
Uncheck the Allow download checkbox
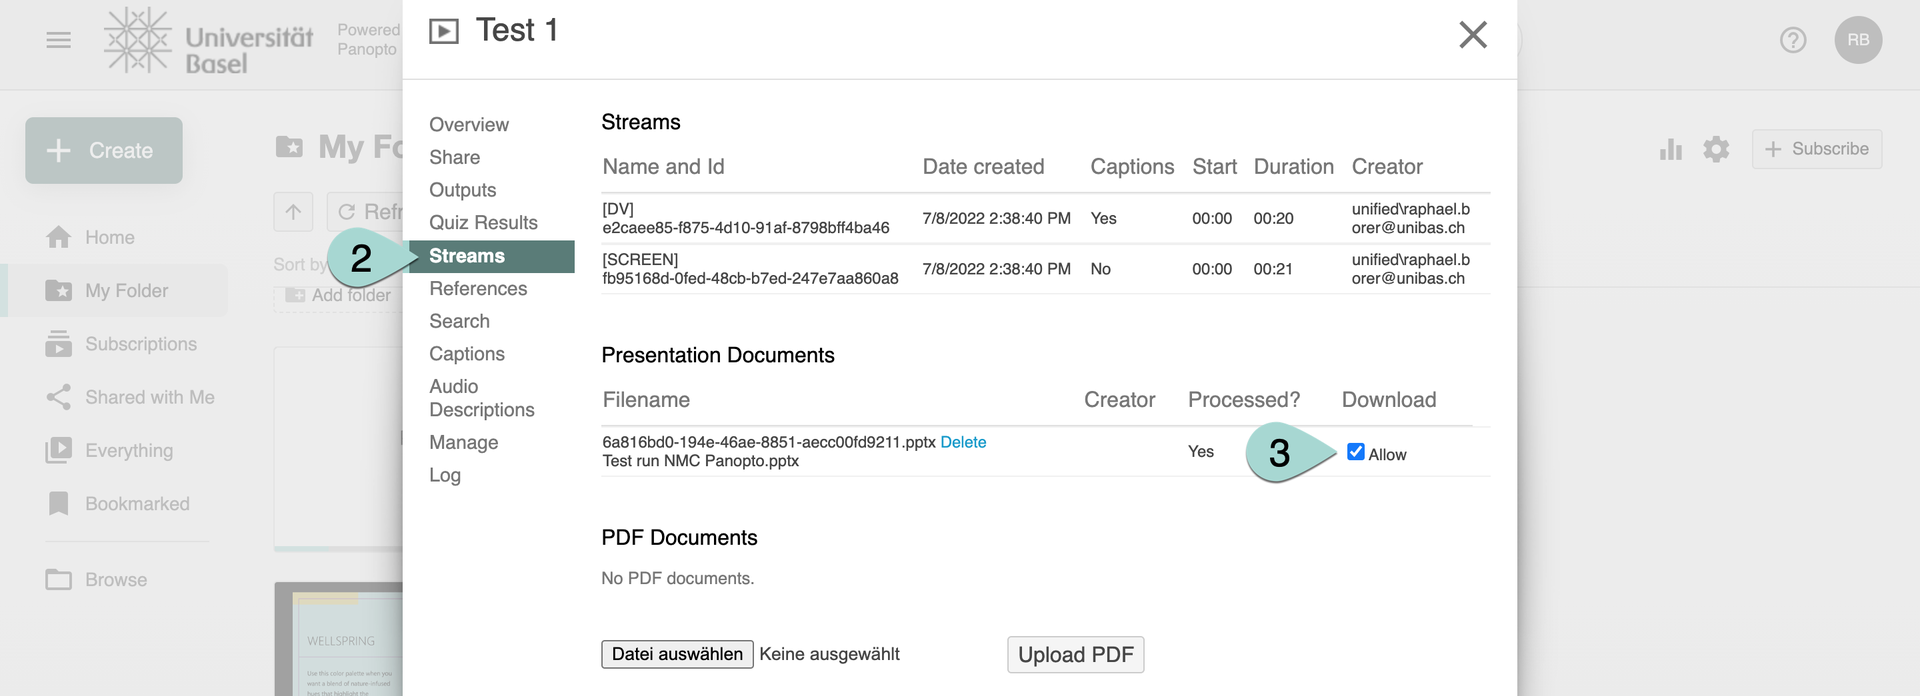coord(1355,452)
